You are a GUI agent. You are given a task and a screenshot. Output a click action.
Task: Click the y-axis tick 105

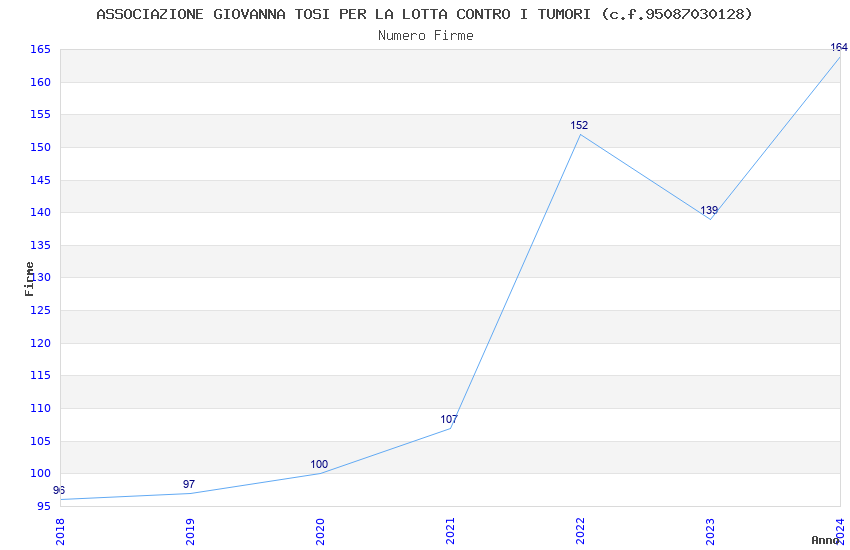pos(40,442)
